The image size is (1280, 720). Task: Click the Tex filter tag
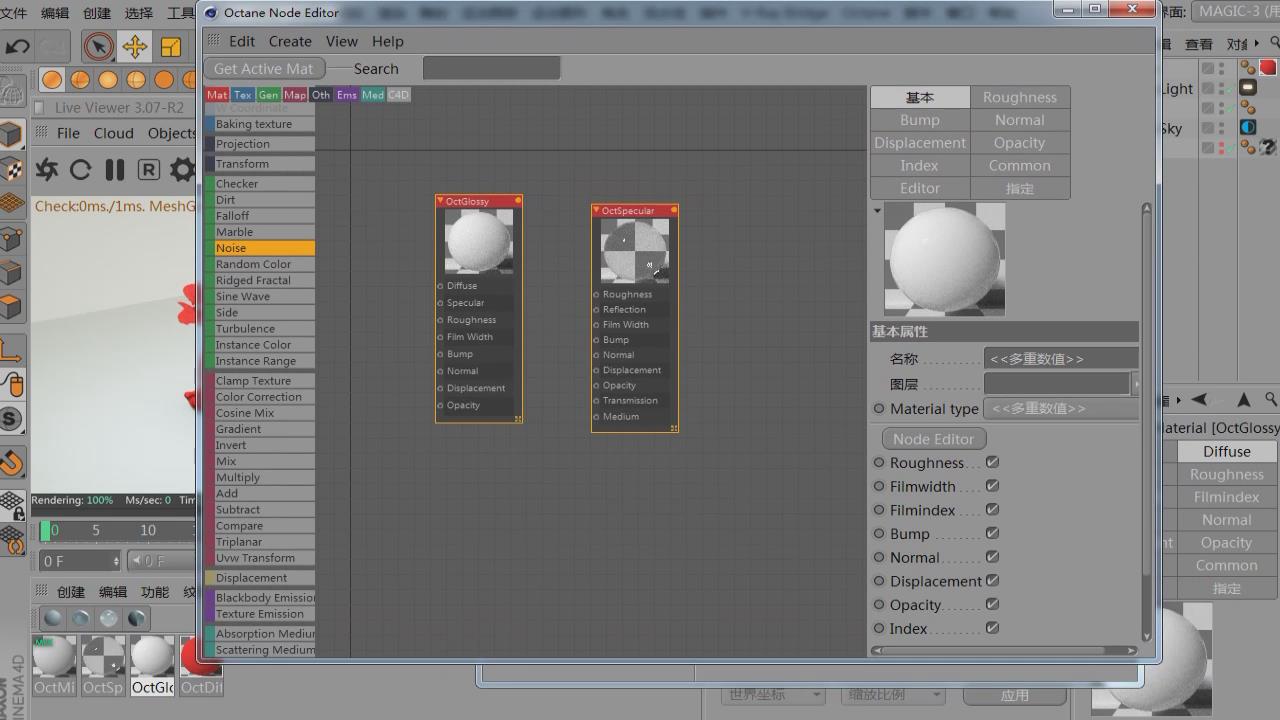click(243, 95)
